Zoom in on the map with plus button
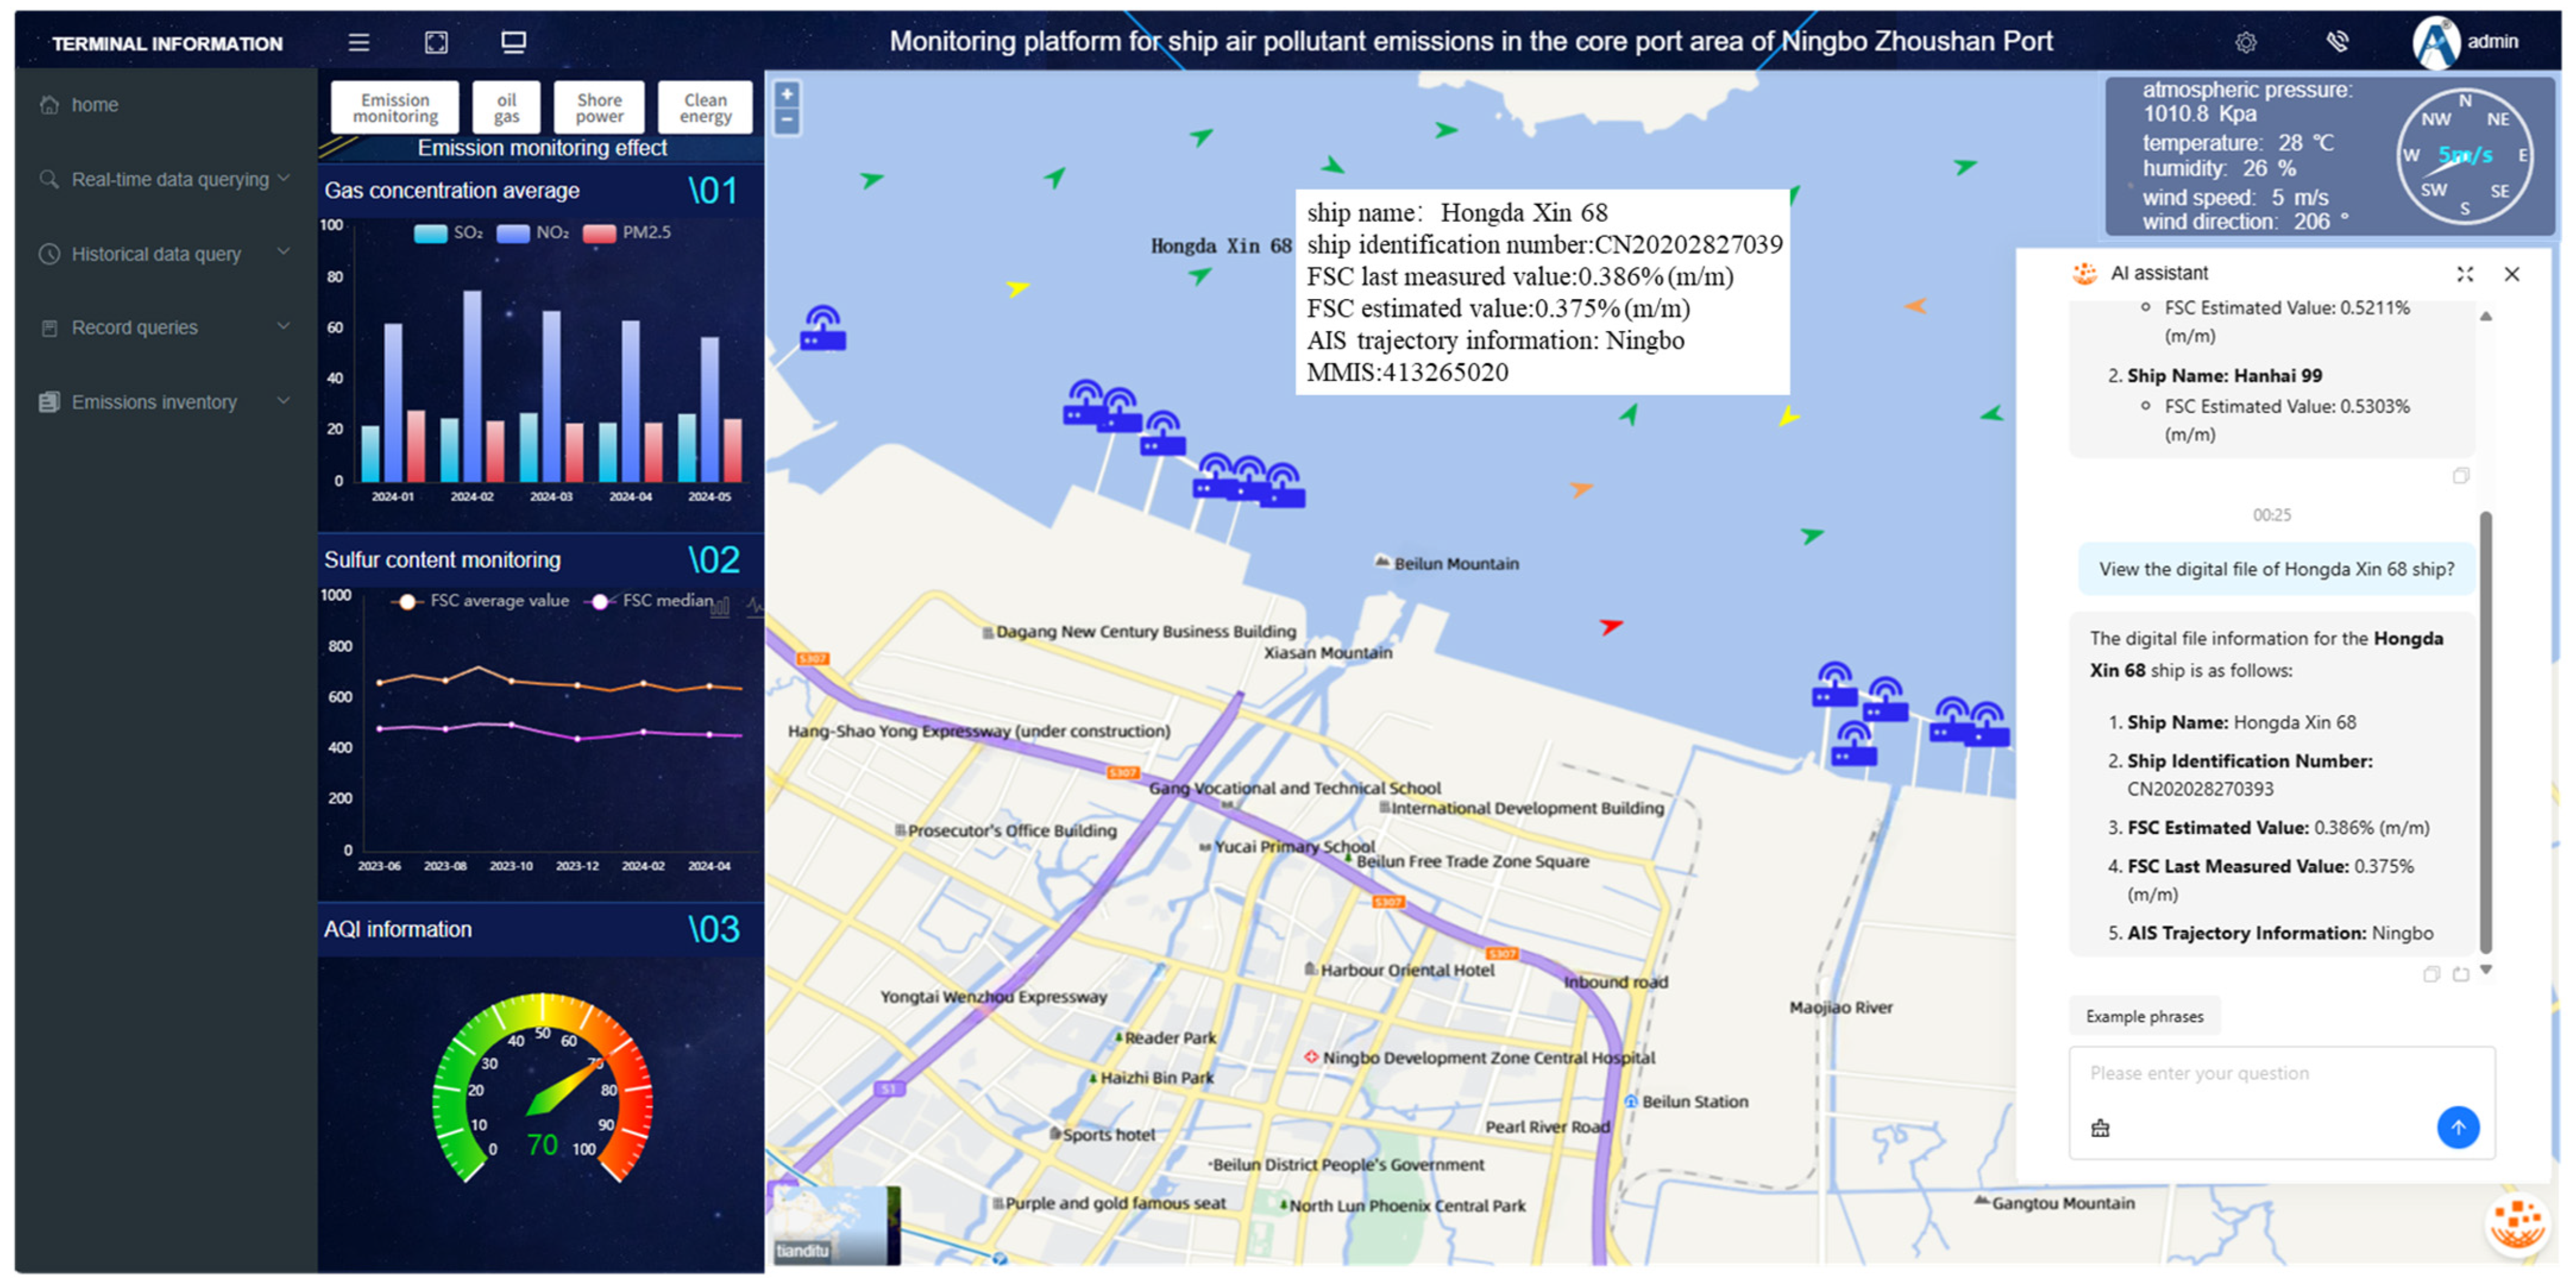 click(x=787, y=95)
